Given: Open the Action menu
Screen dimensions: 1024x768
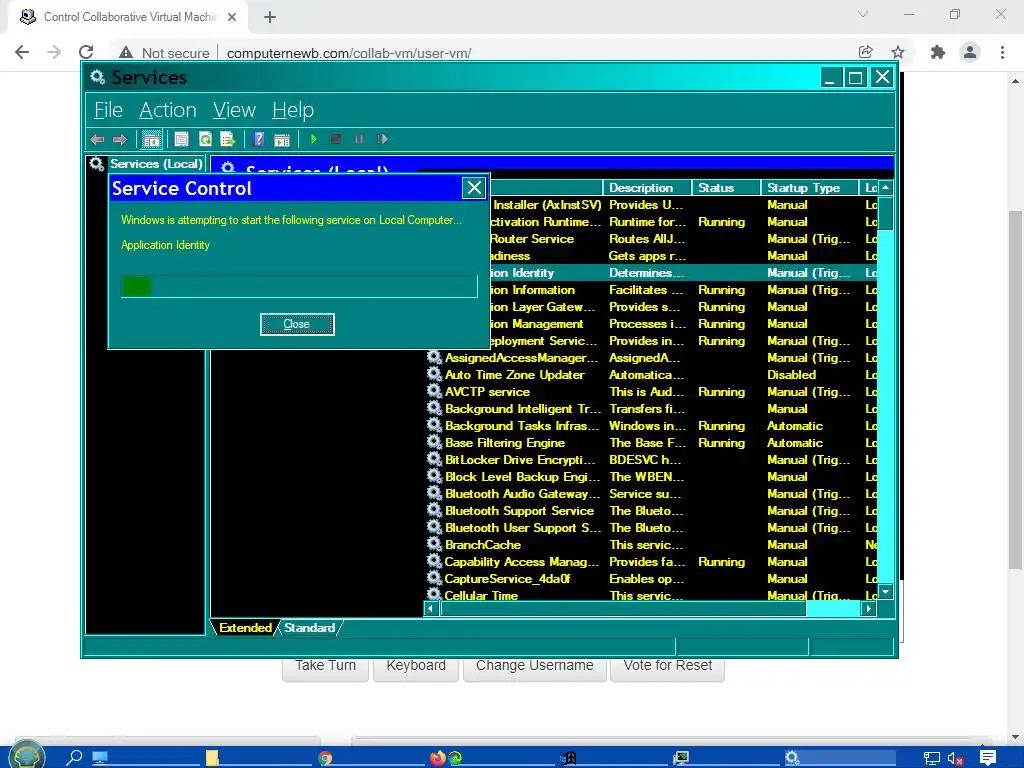Looking at the screenshot, I should tap(168, 110).
